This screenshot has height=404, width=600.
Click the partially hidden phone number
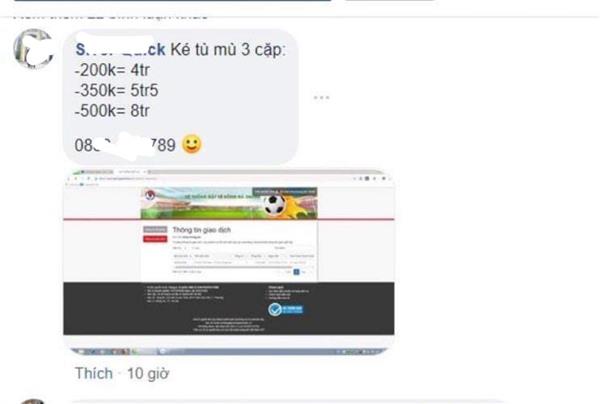[125, 145]
